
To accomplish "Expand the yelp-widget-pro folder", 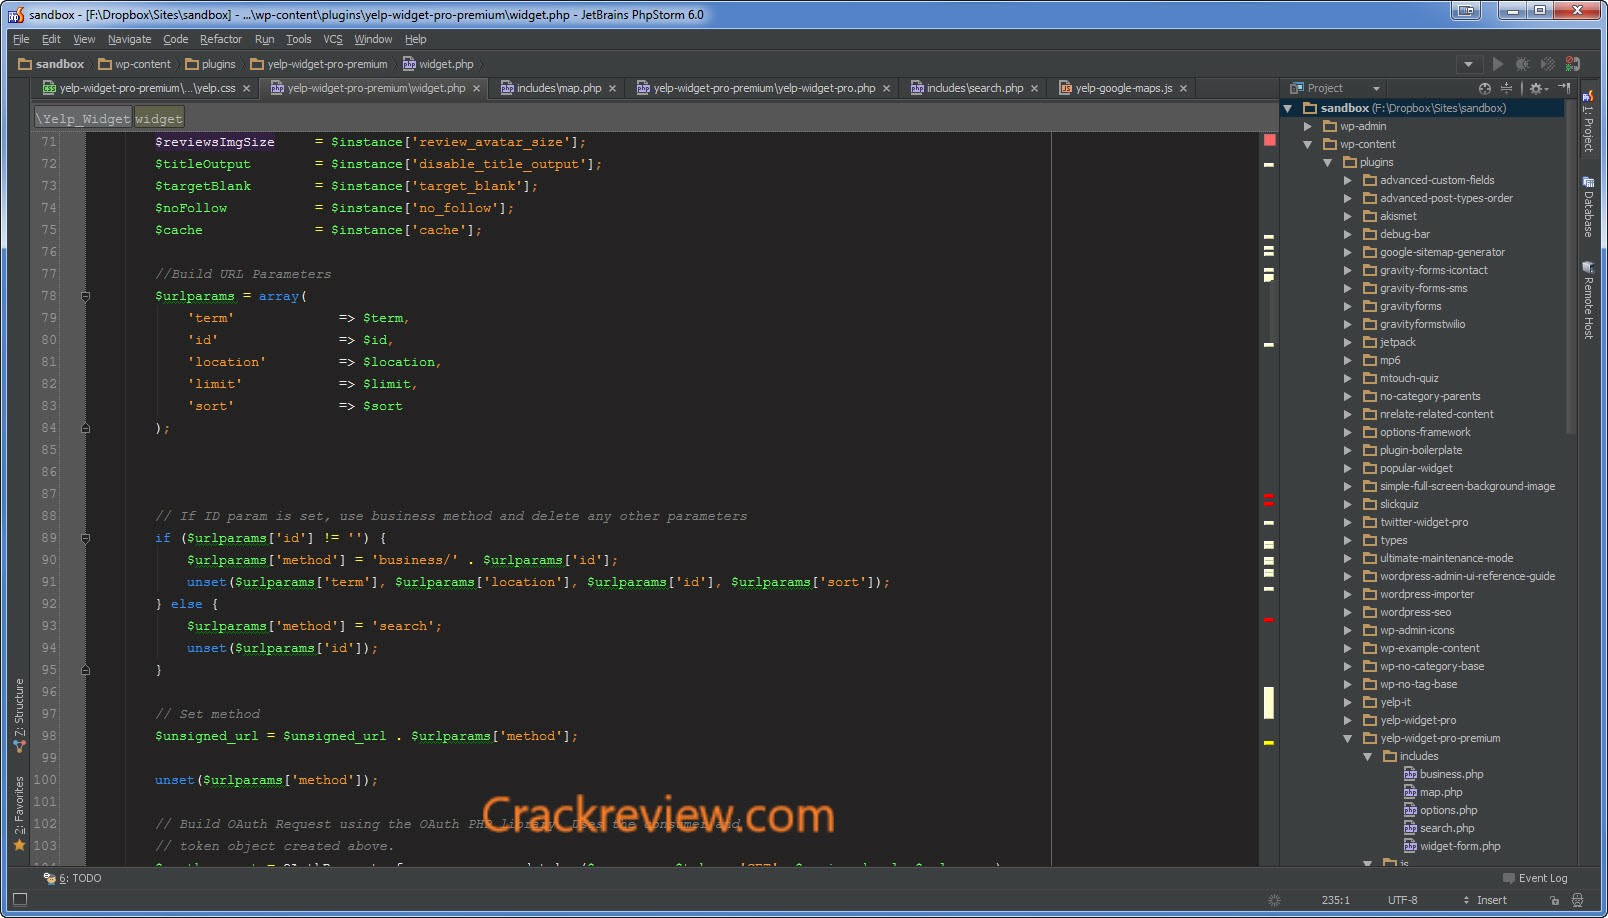I will click(1347, 720).
